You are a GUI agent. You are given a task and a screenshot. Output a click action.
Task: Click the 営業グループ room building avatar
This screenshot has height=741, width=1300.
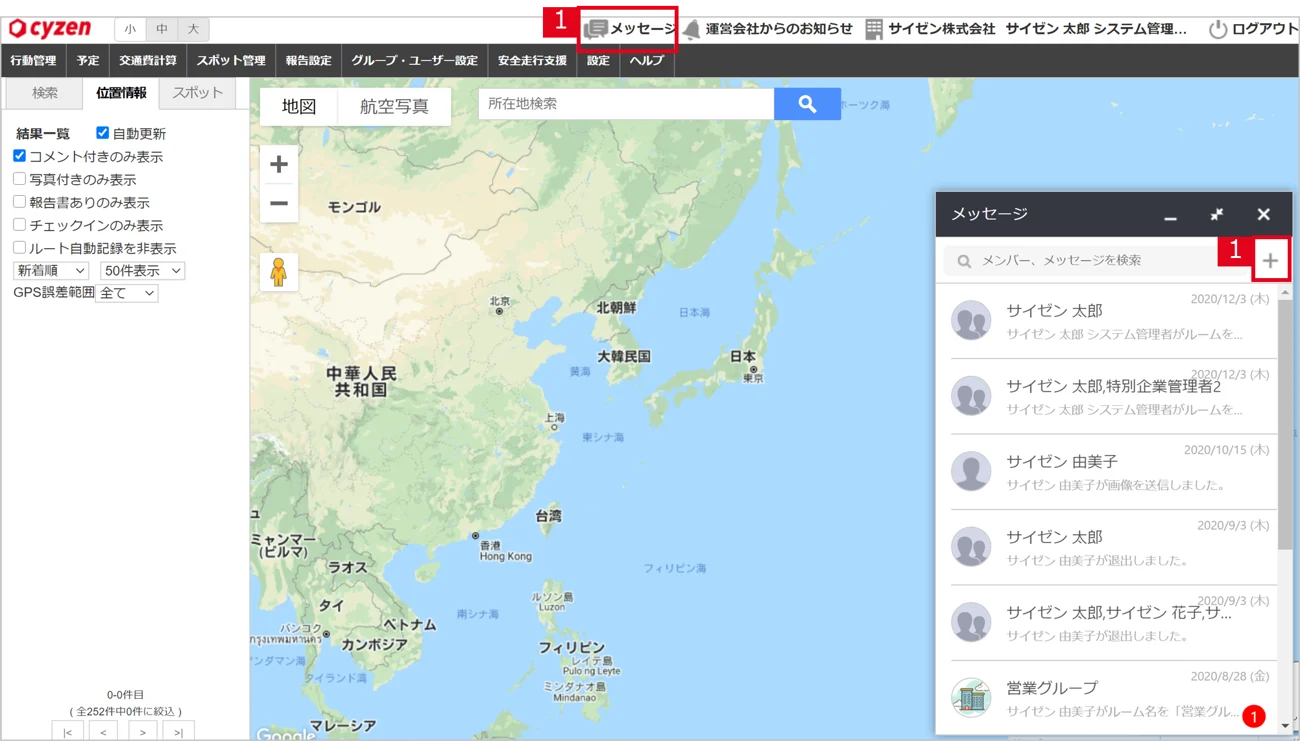tap(970, 697)
